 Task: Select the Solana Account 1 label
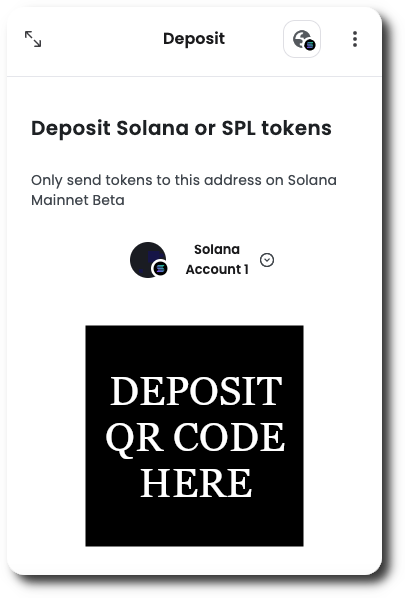pyautogui.click(x=217, y=259)
